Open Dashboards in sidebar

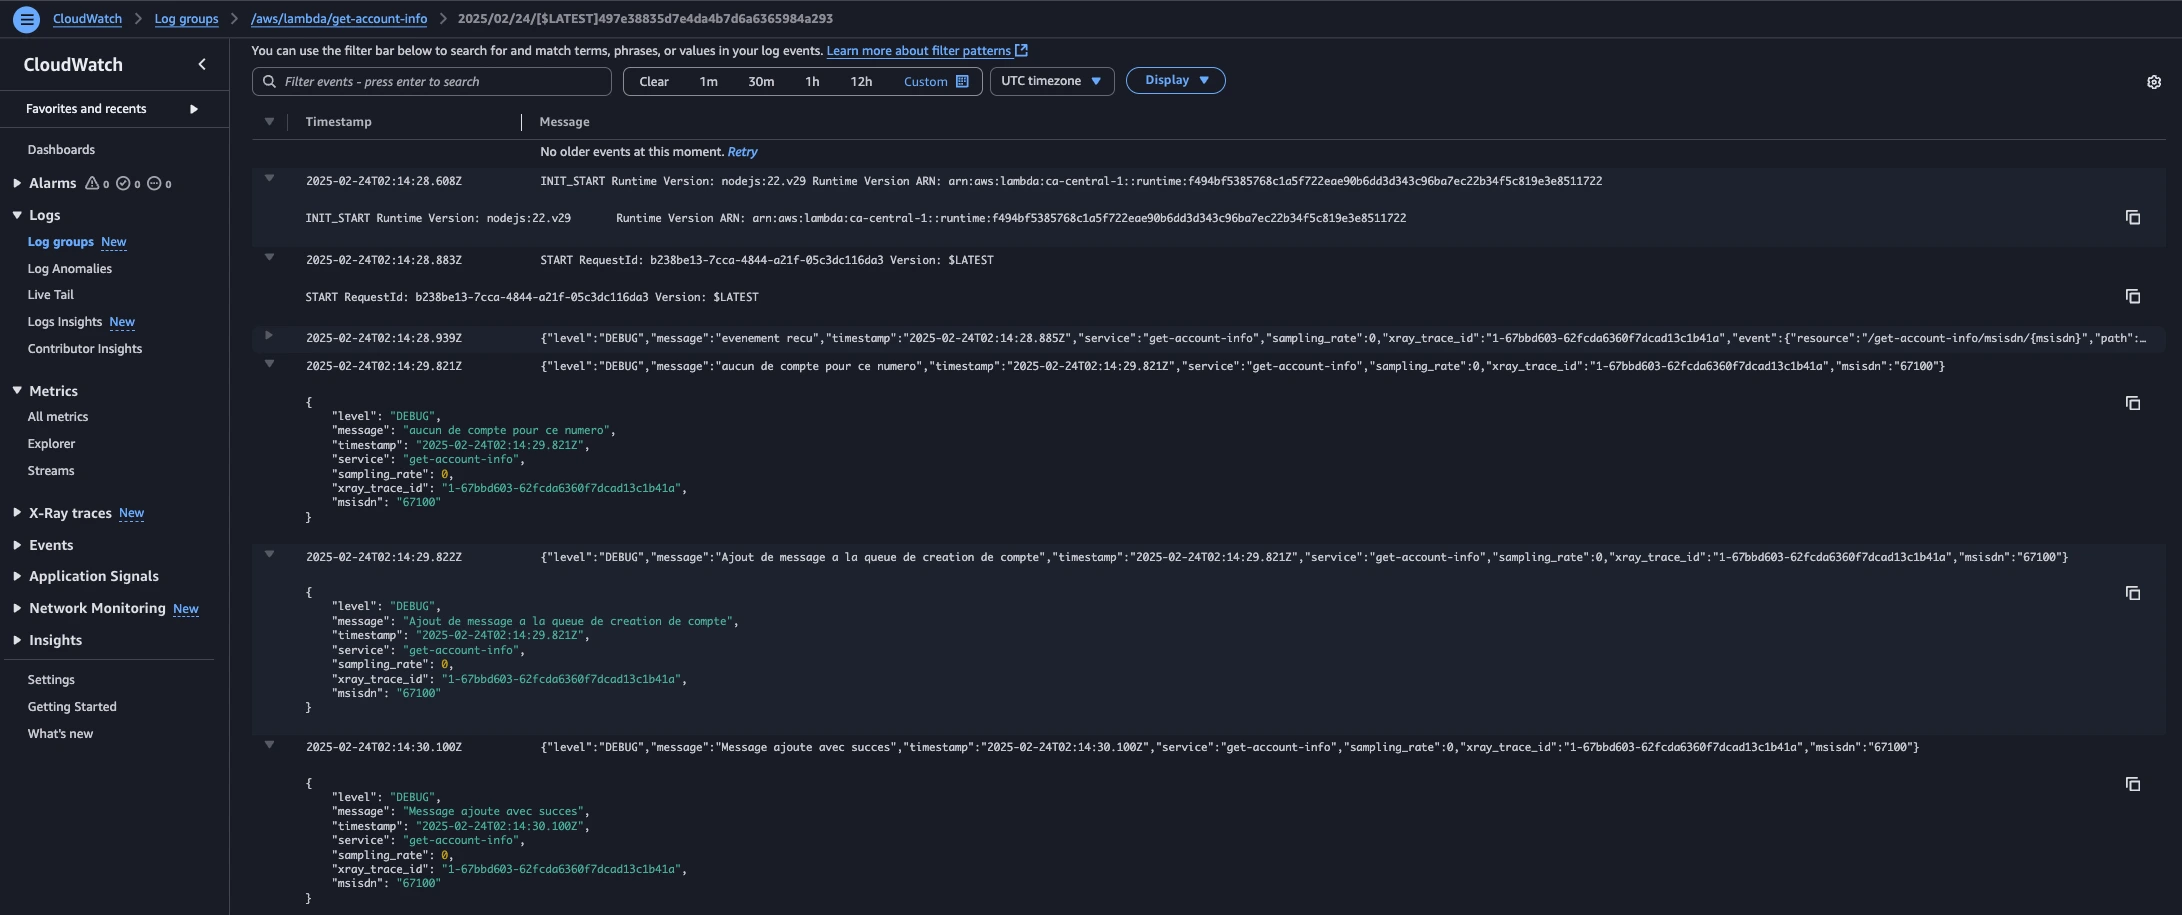(61, 150)
